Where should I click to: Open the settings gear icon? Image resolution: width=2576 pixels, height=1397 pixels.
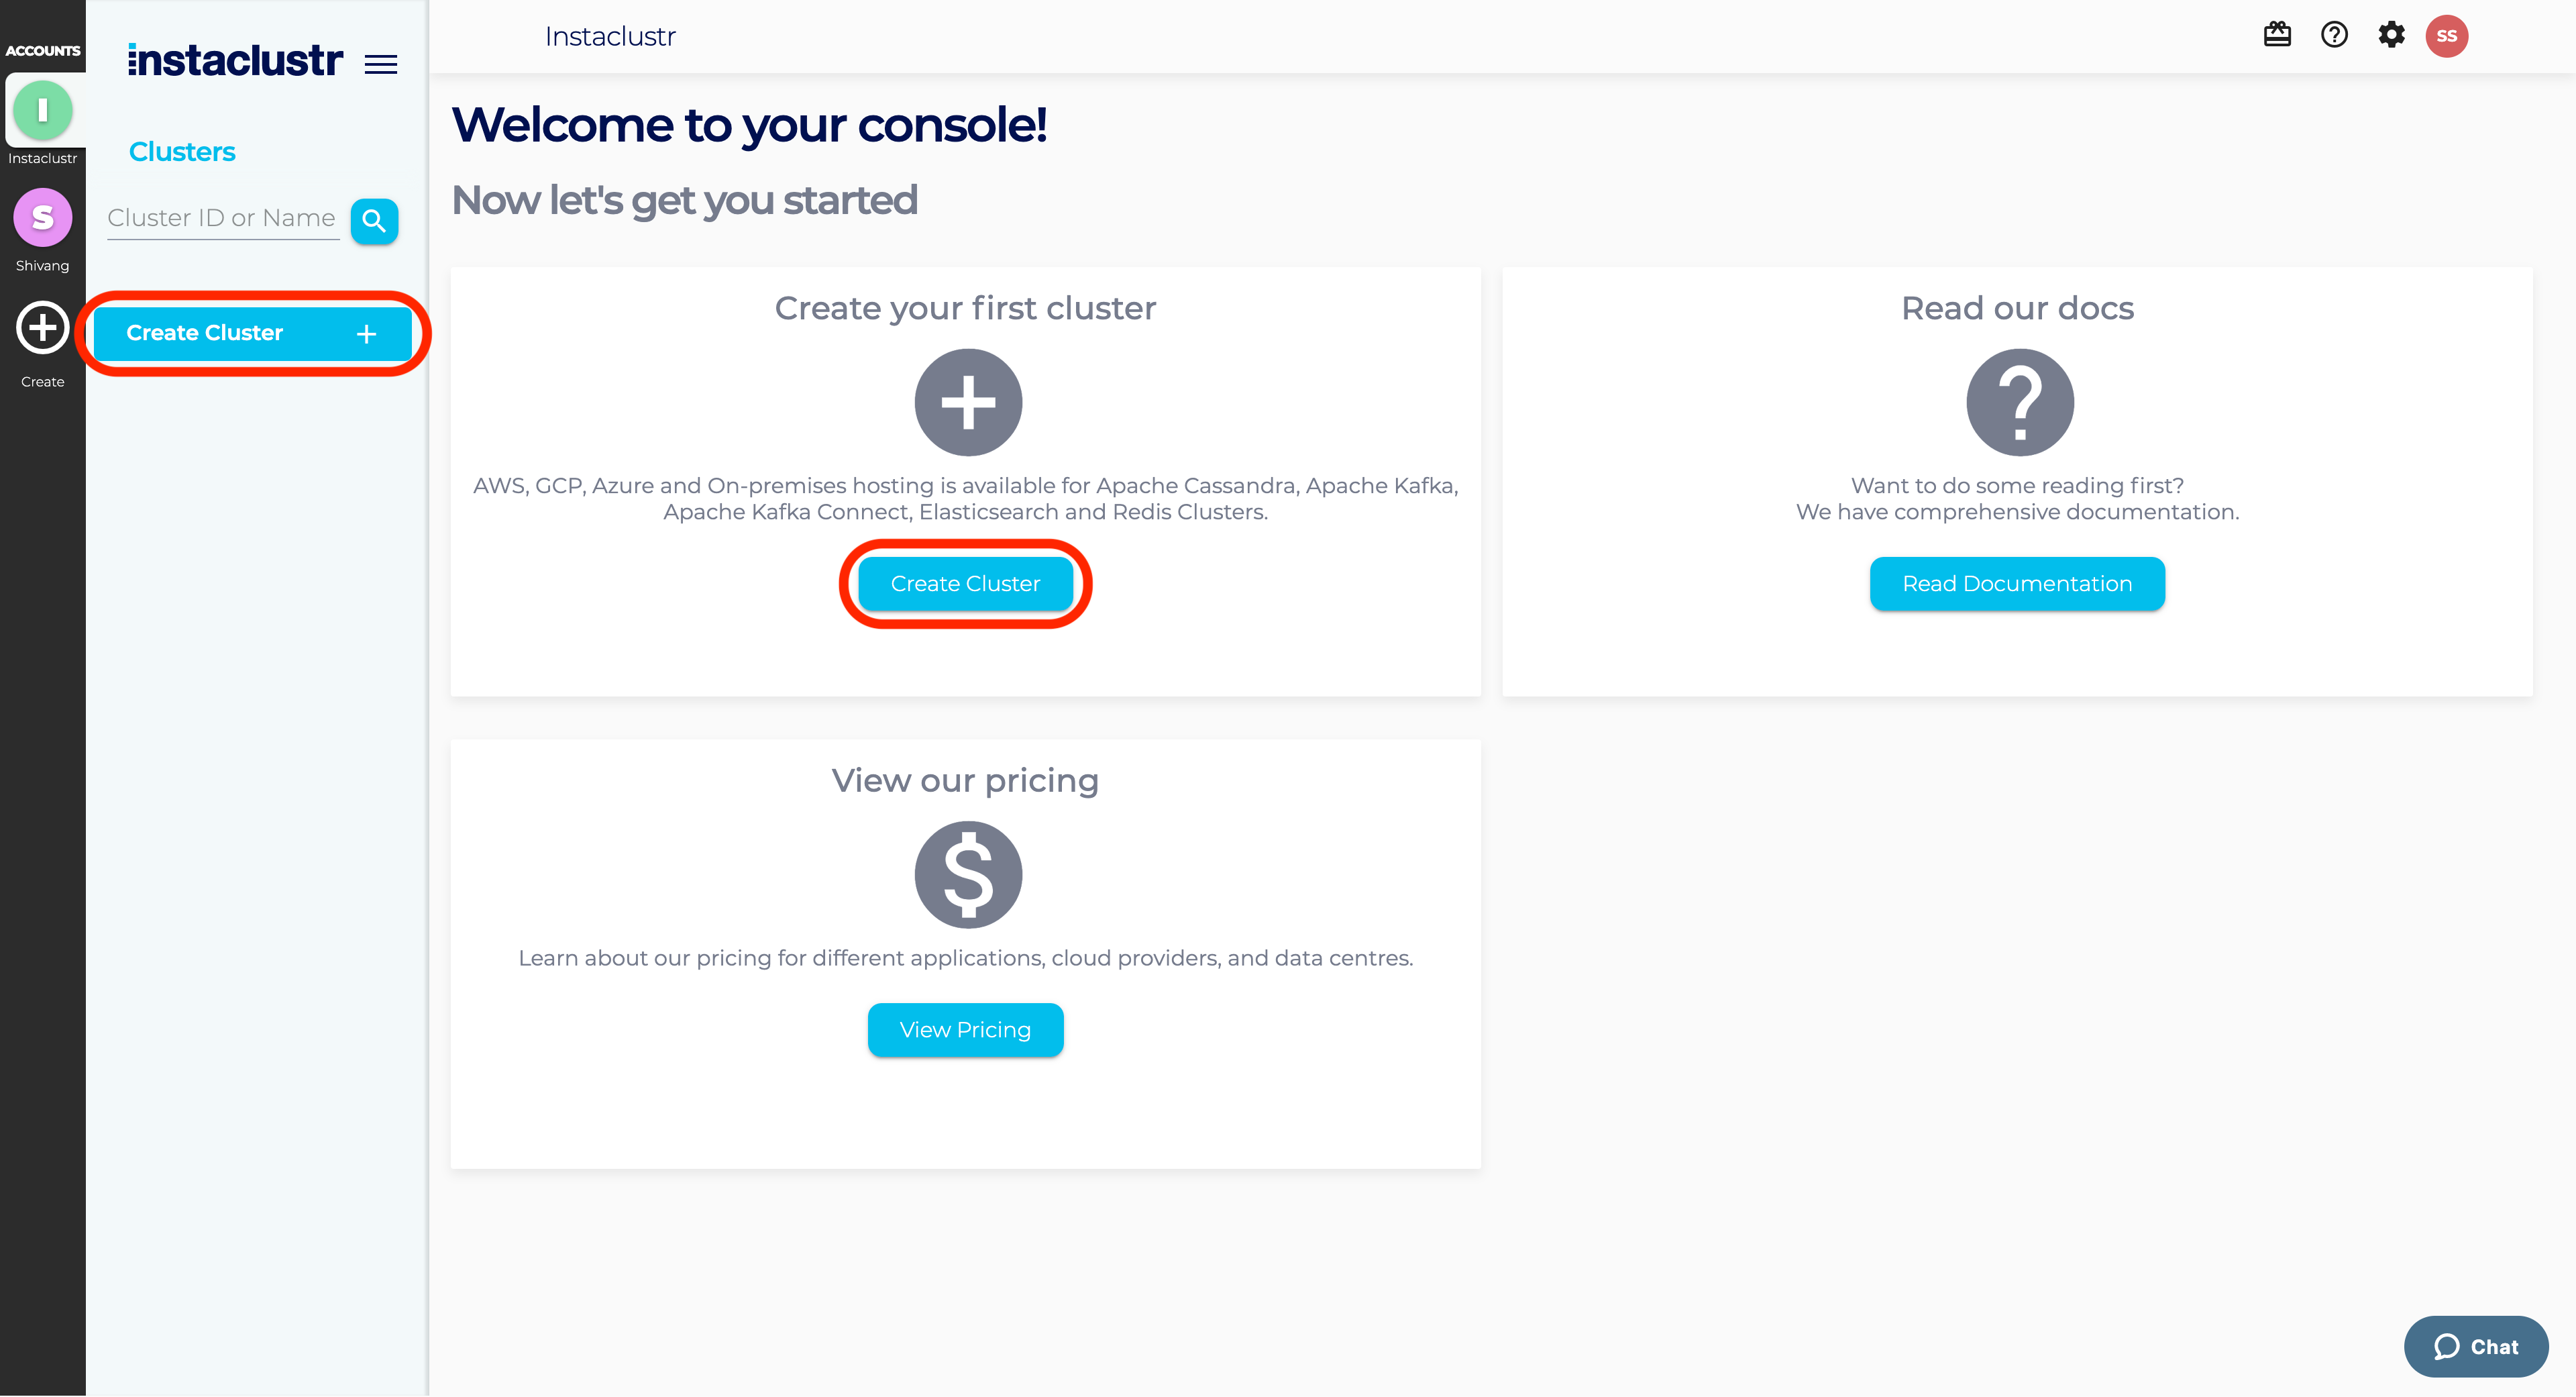point(2391,35)
